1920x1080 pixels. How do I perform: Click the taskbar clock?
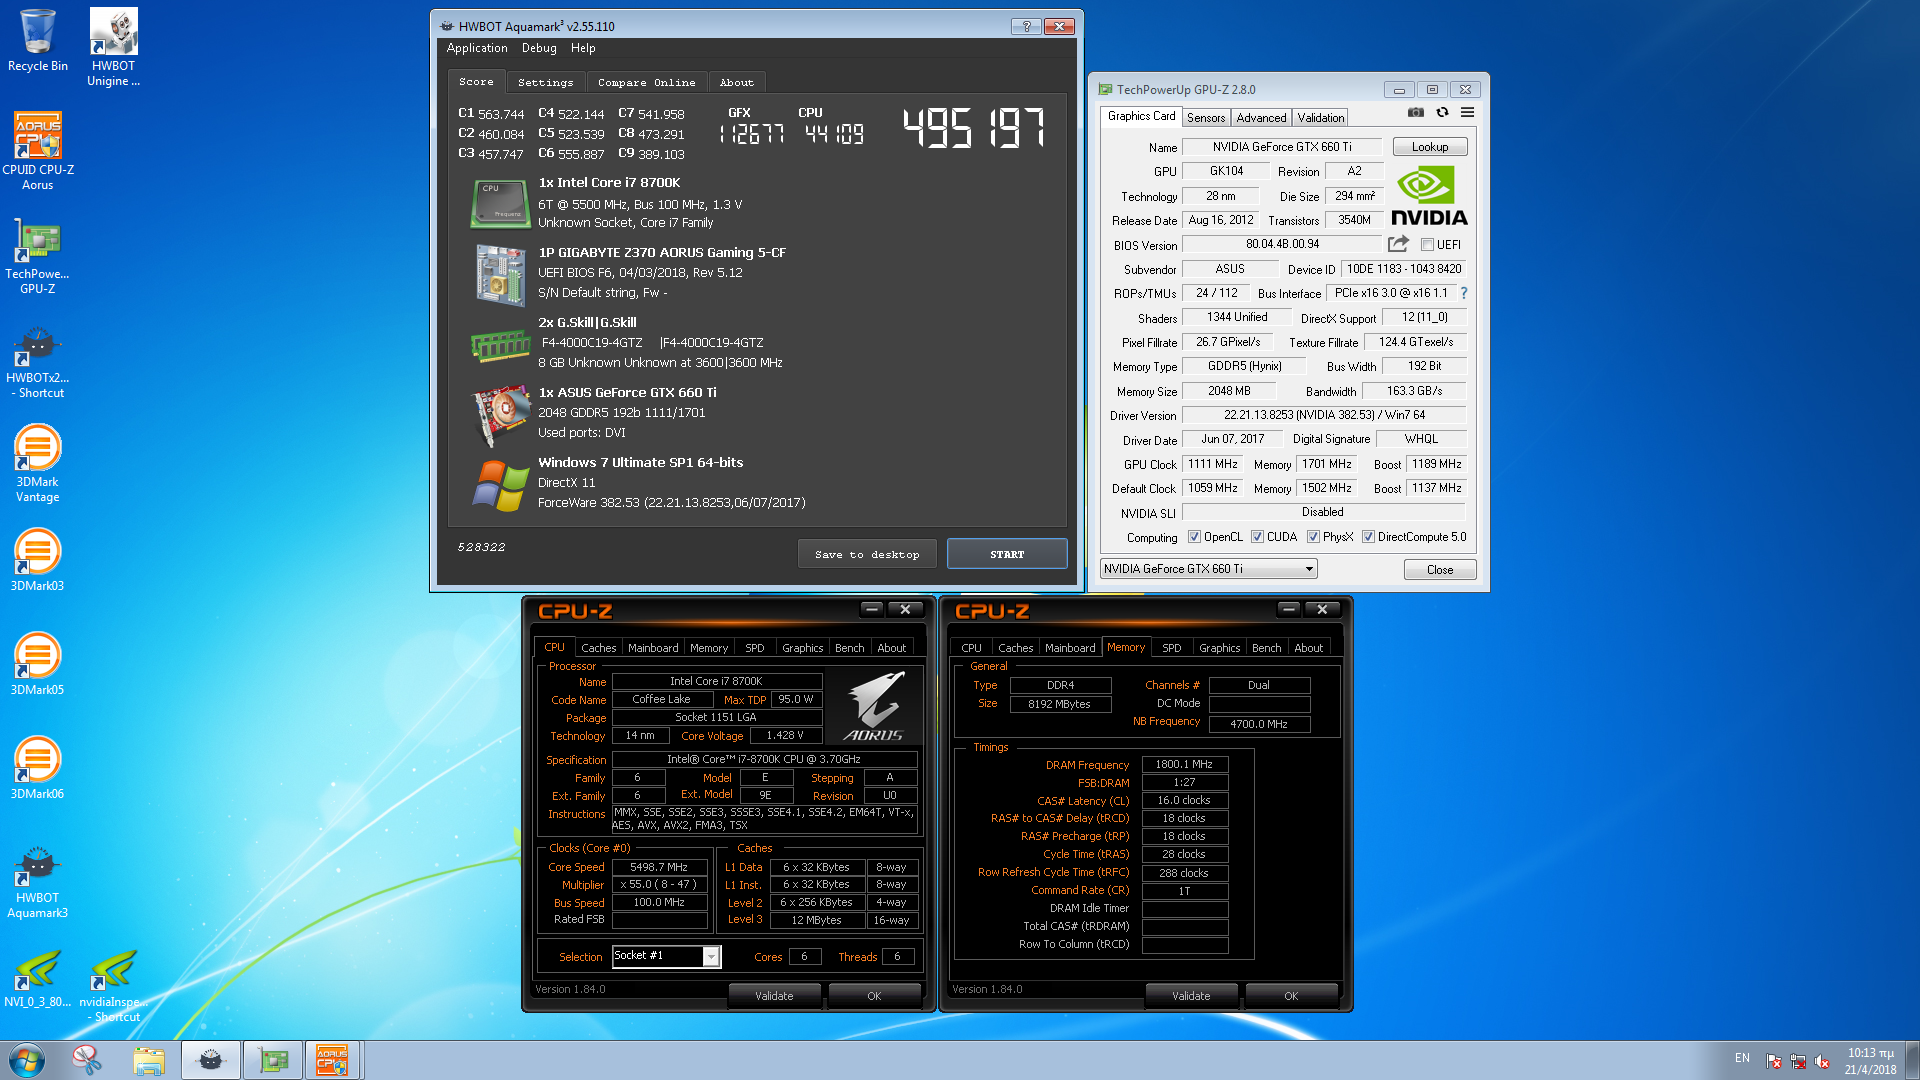click(1870, 1061)
